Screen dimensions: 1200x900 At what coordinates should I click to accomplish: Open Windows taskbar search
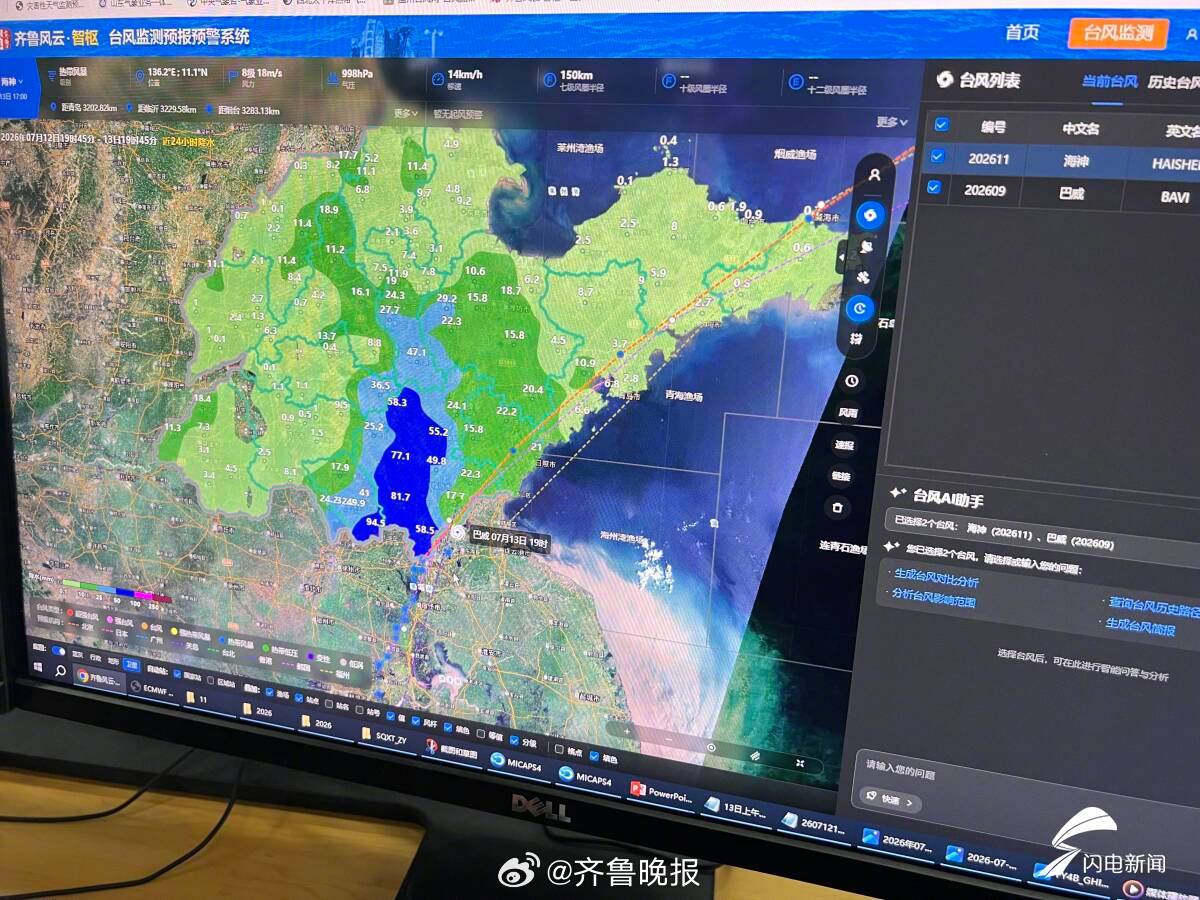tap(60, 670)
